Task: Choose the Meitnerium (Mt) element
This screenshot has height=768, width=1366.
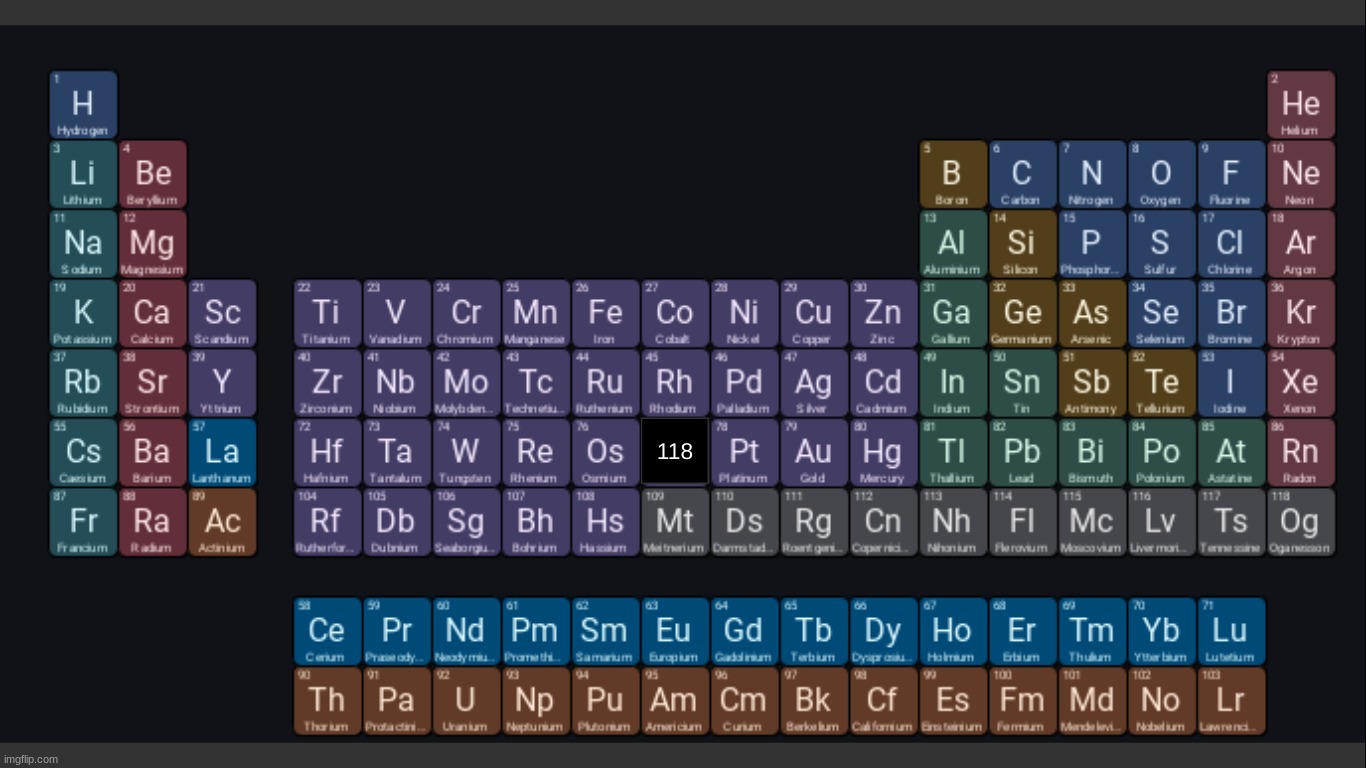Action: pos(674,522)
